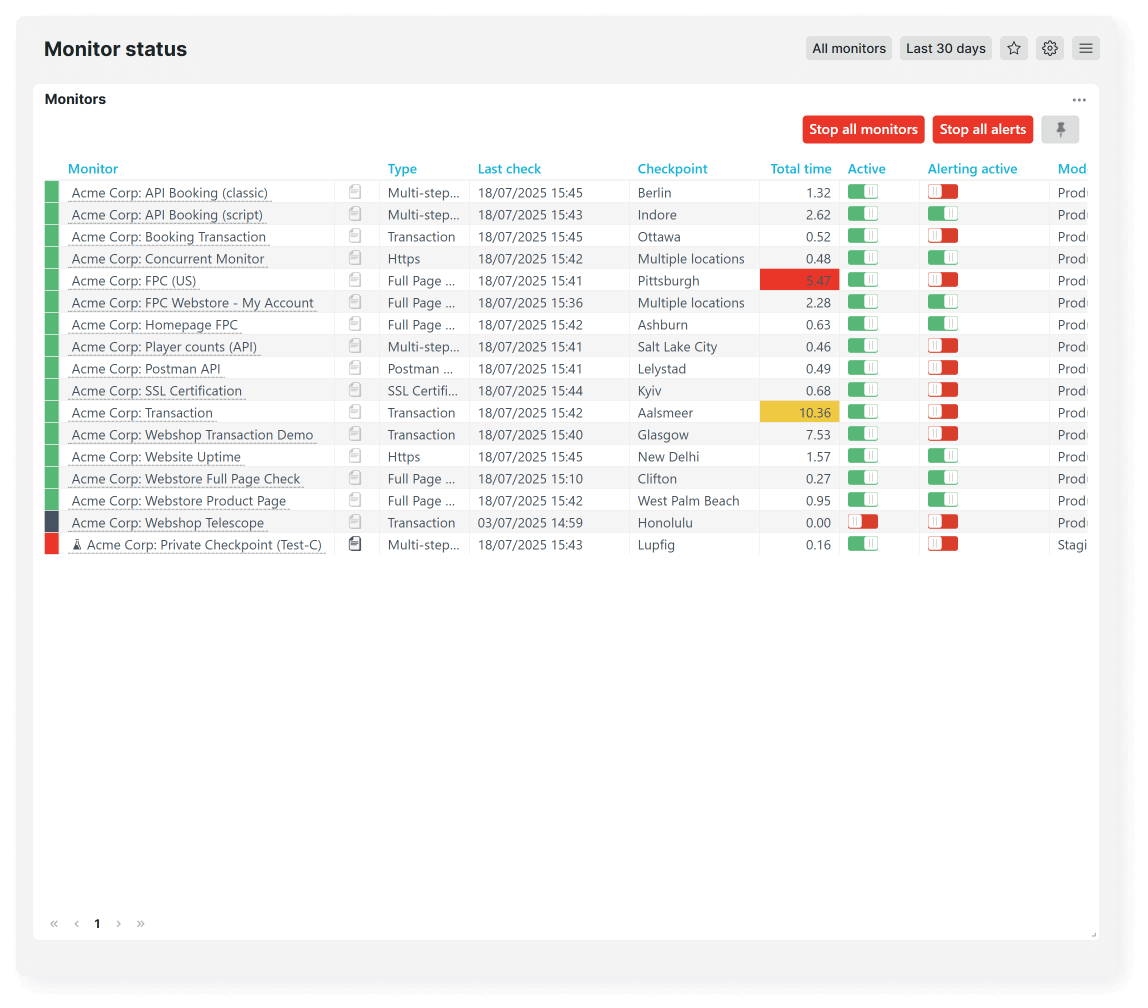Open the Last 30 days period selector
The height and width of the screenshot is (1008, 1148).
[x=945, y=48]
